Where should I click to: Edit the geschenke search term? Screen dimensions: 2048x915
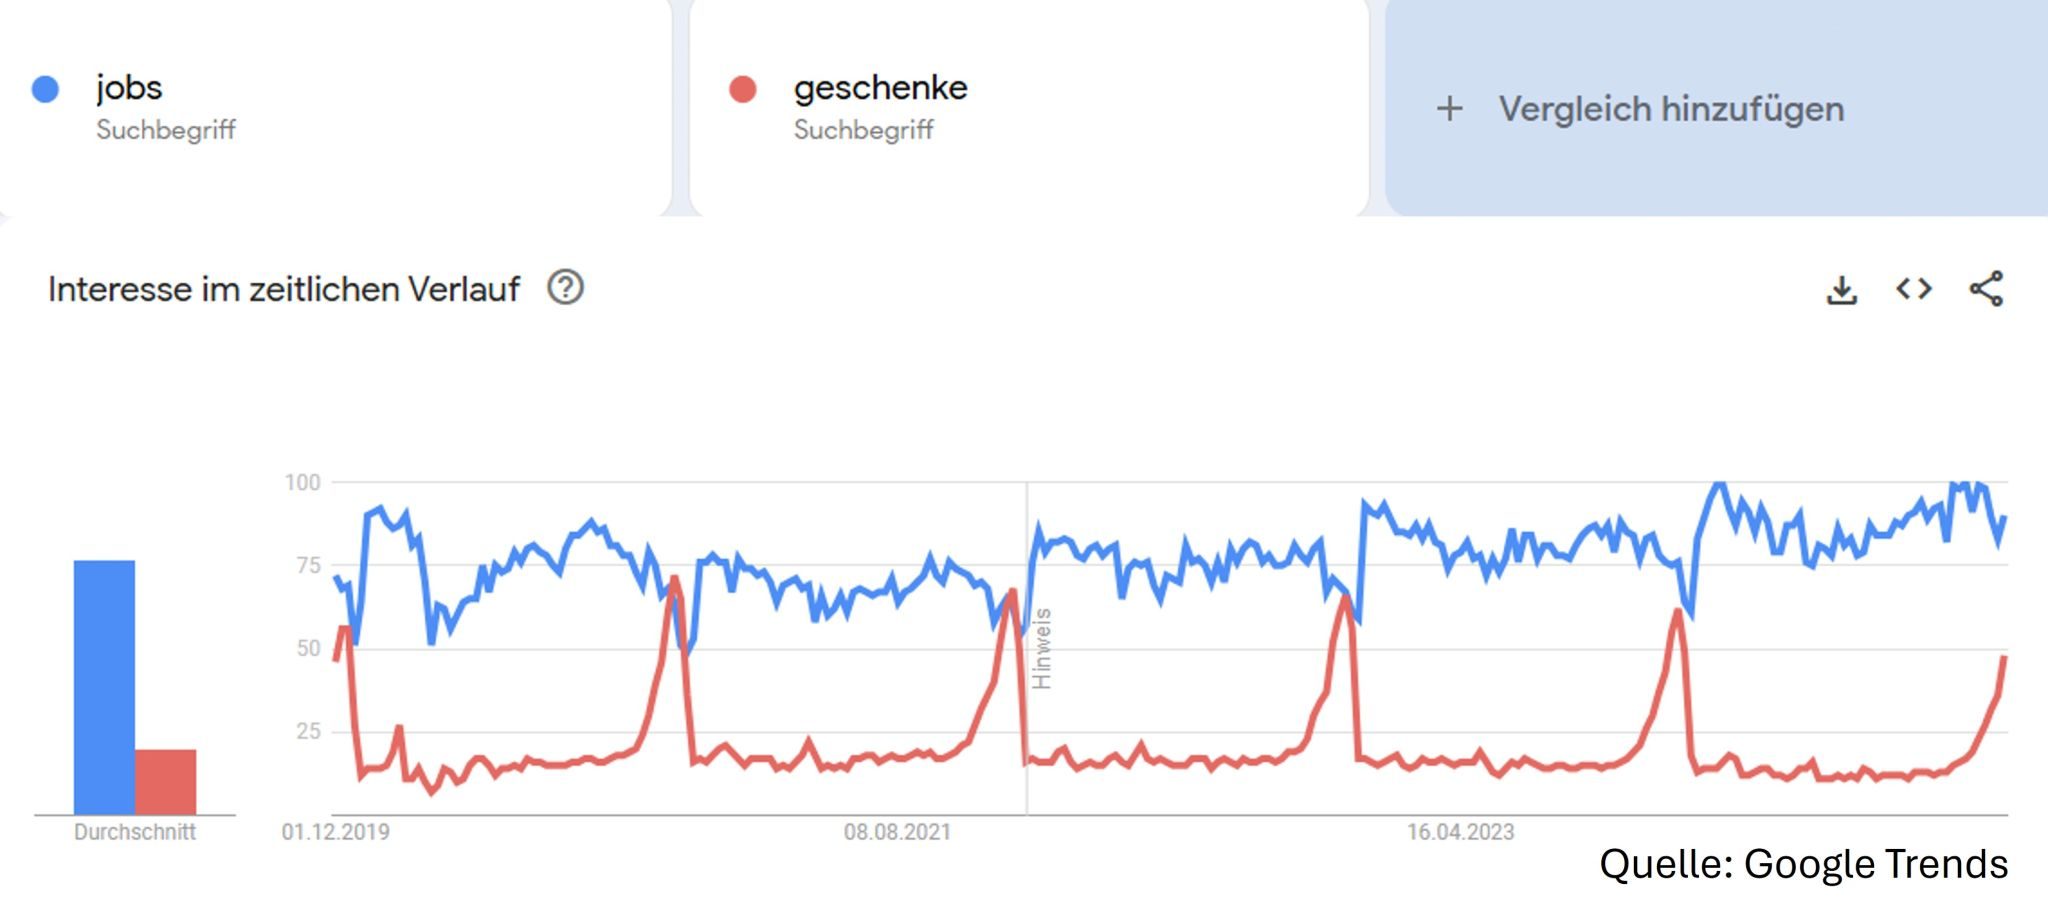(880, 88)
